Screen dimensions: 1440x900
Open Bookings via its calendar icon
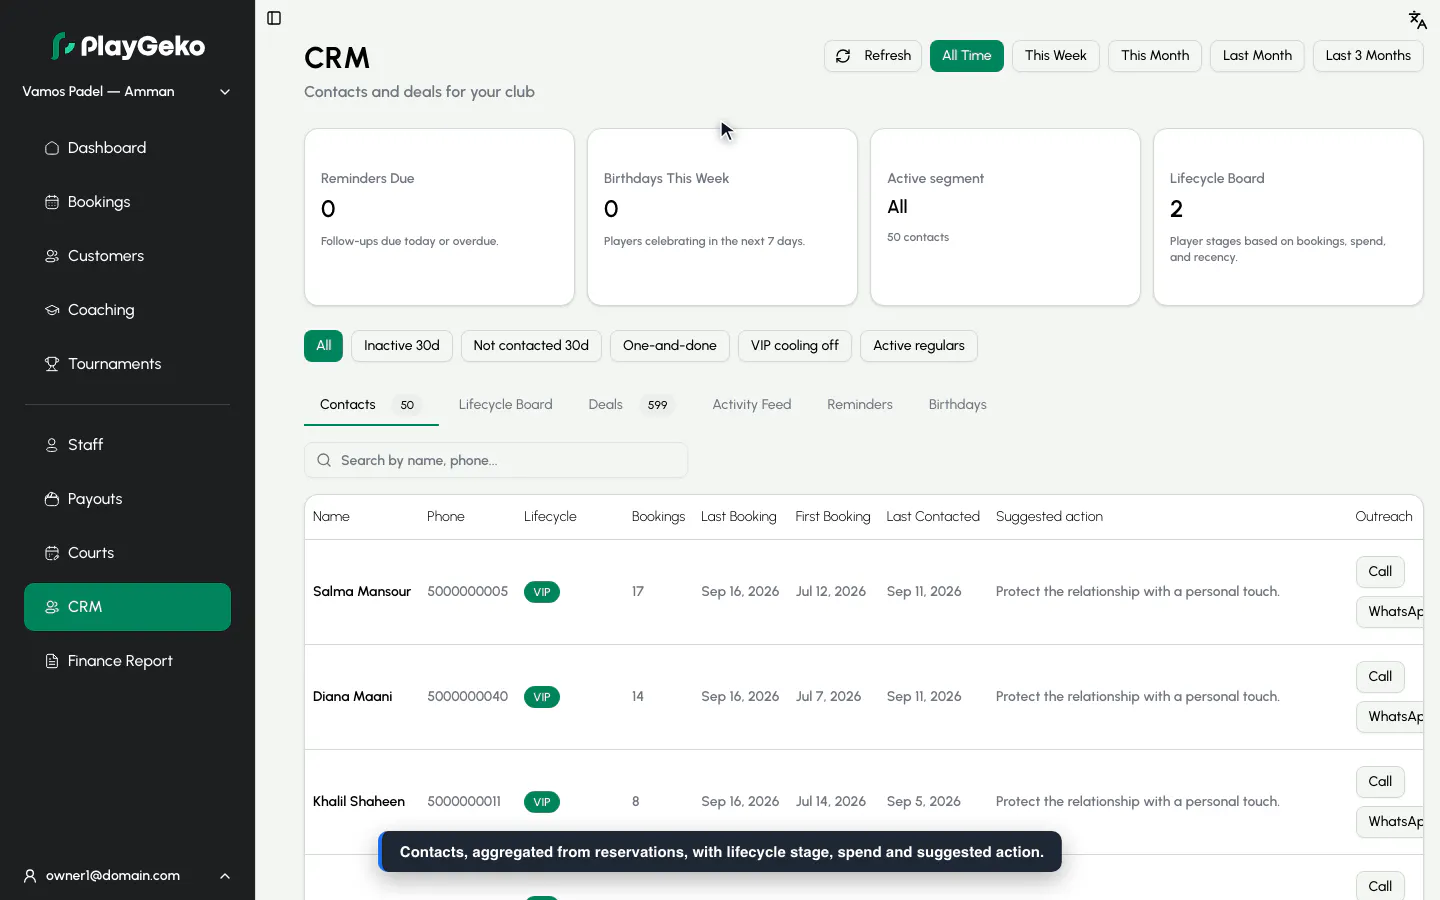click(x=52, y=202)
